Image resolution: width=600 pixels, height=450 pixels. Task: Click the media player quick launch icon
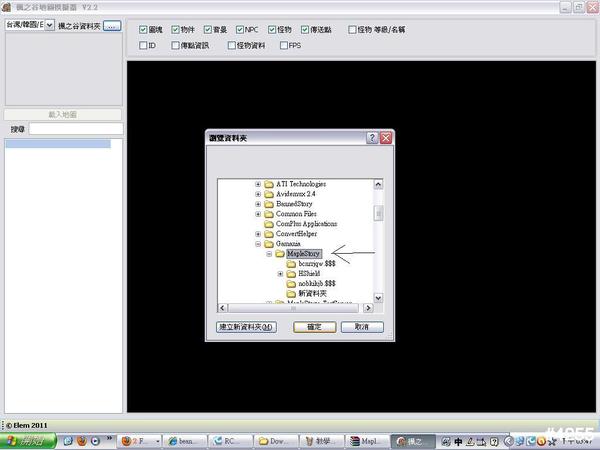pos(95,441)
